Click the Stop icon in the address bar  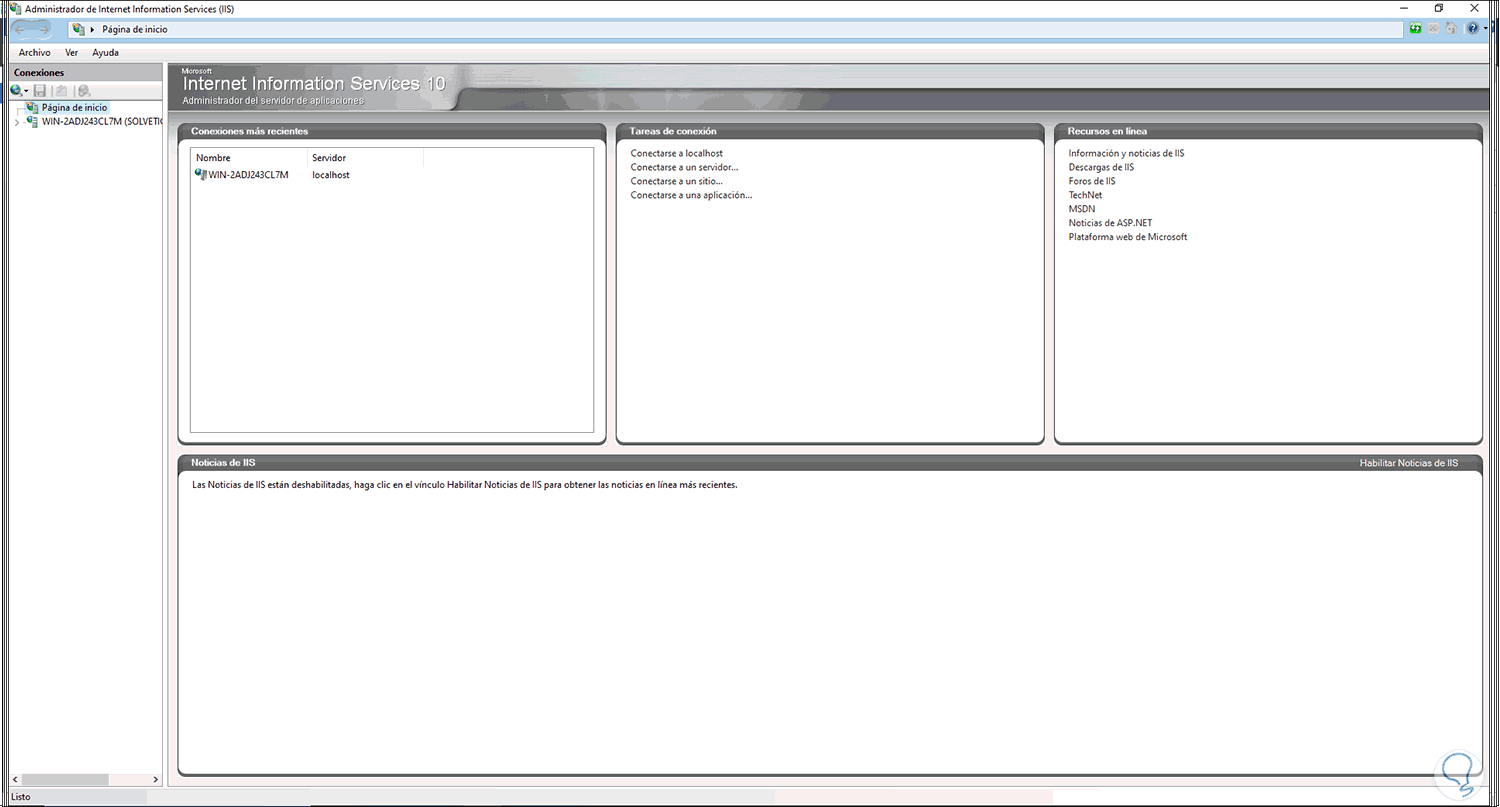(1433, 29)
